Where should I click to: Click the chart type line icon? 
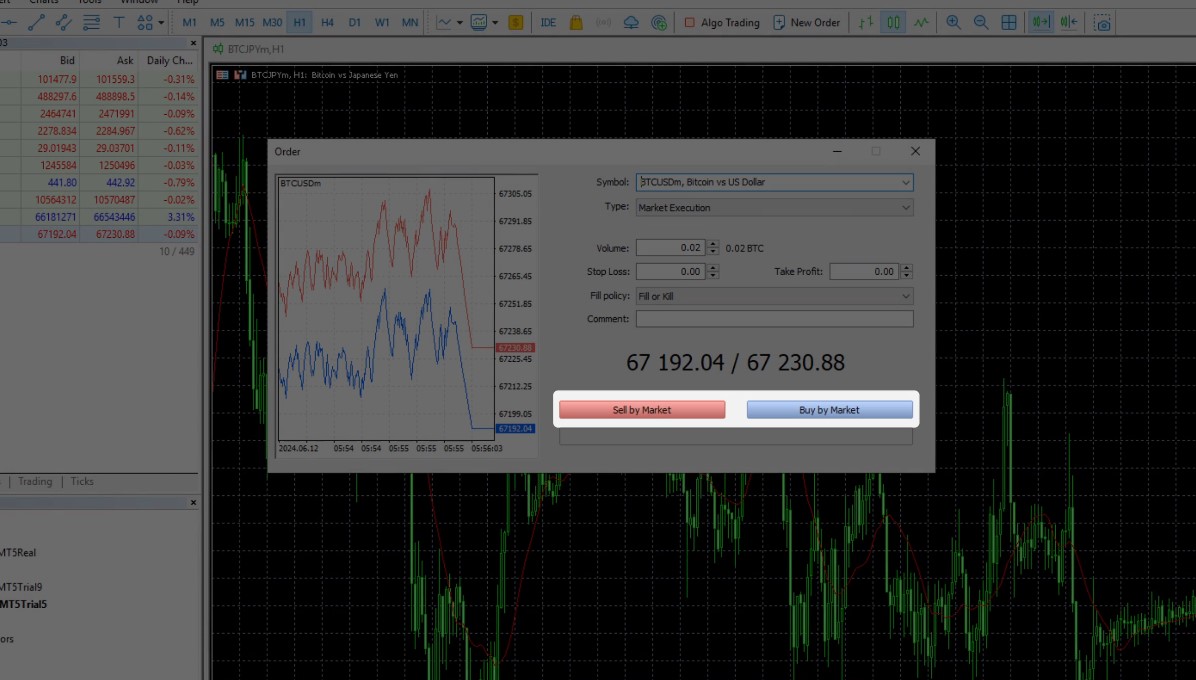pos(444,23)
